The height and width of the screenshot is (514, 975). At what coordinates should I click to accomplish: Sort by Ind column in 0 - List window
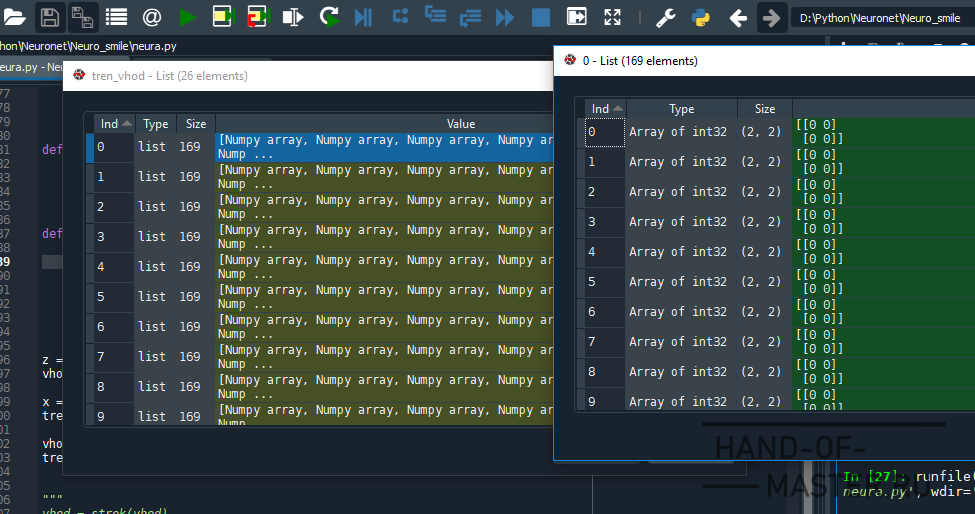(605, 109)
